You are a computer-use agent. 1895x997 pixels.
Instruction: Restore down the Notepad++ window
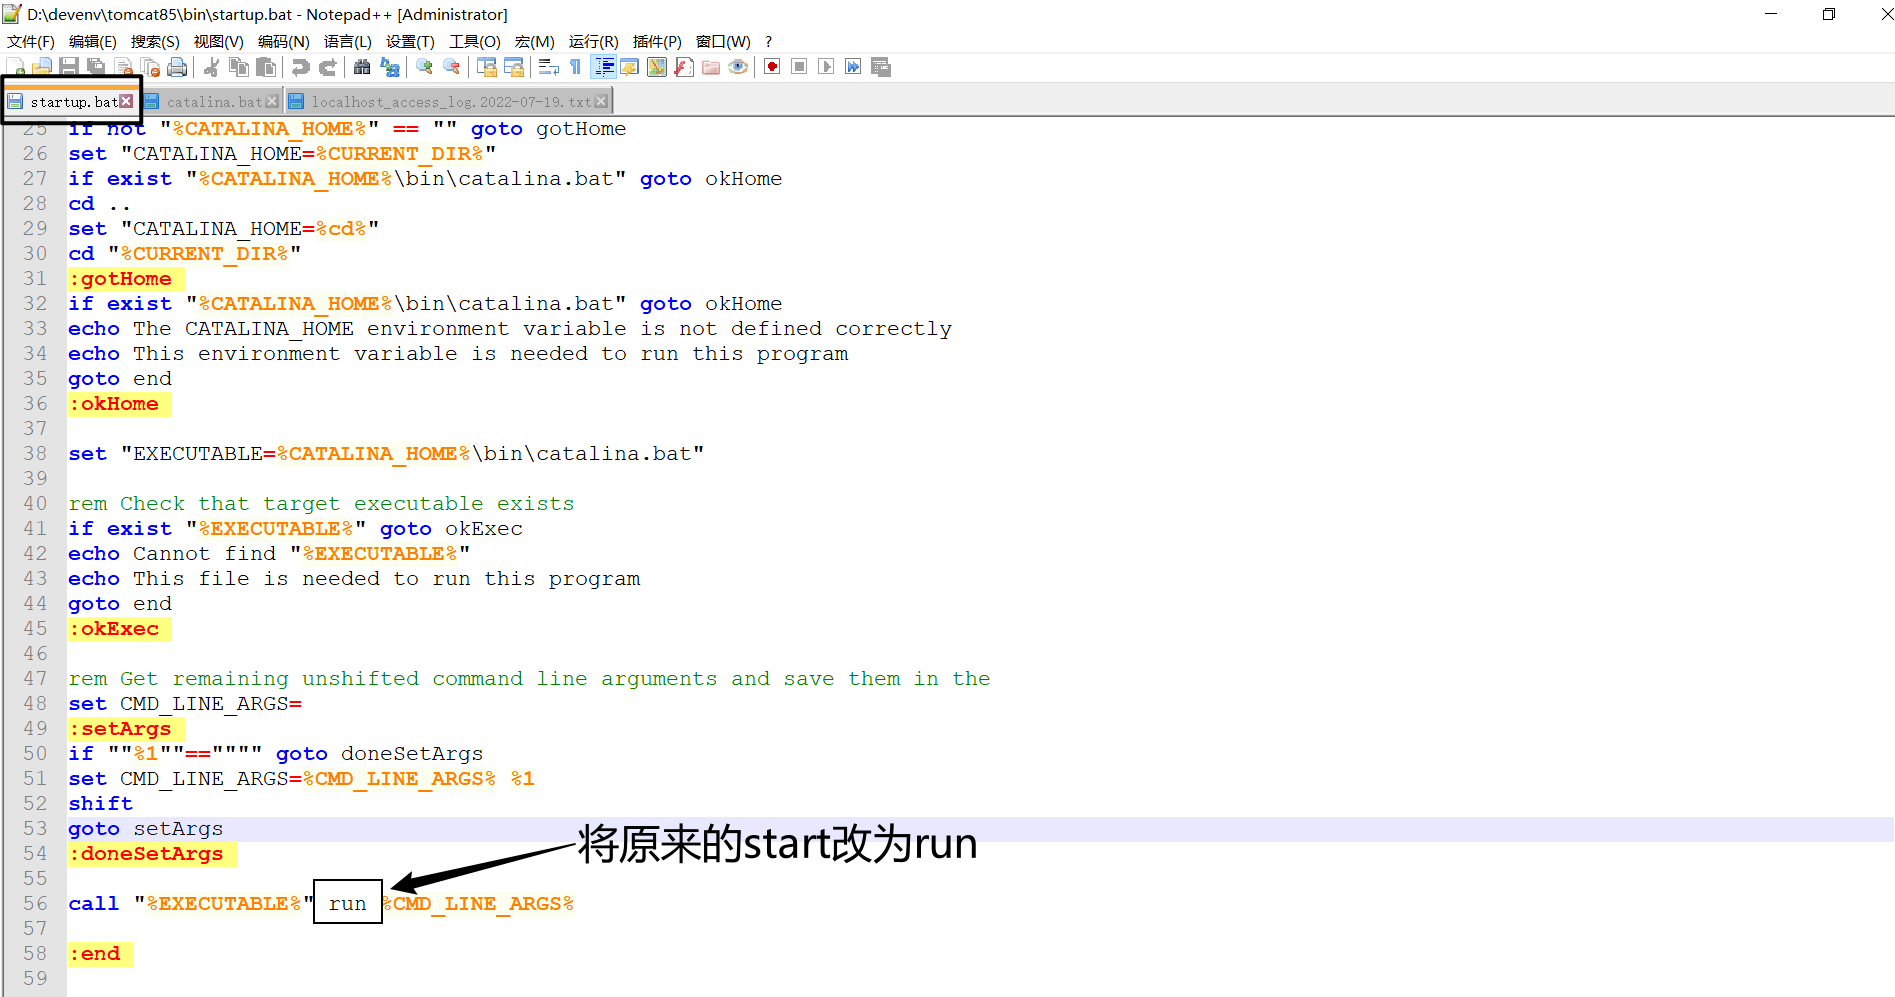pos(1829,14)
